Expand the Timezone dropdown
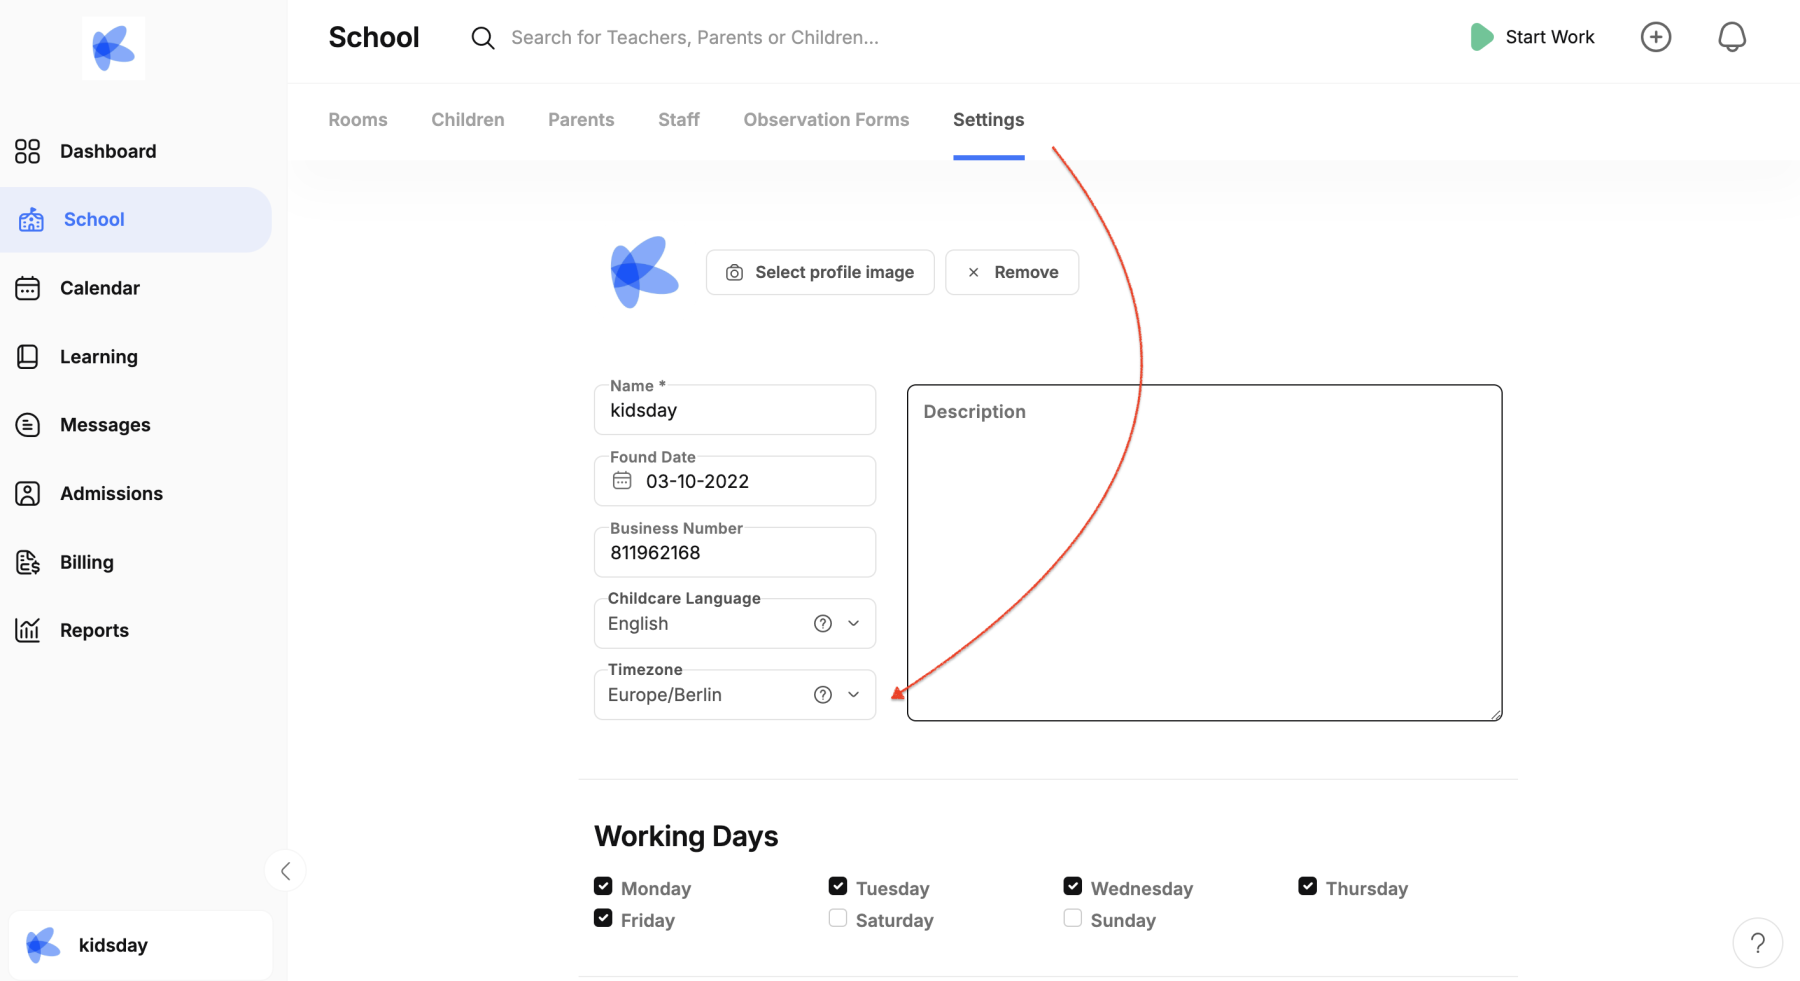 pyautogui.click(x=854, y=694)
